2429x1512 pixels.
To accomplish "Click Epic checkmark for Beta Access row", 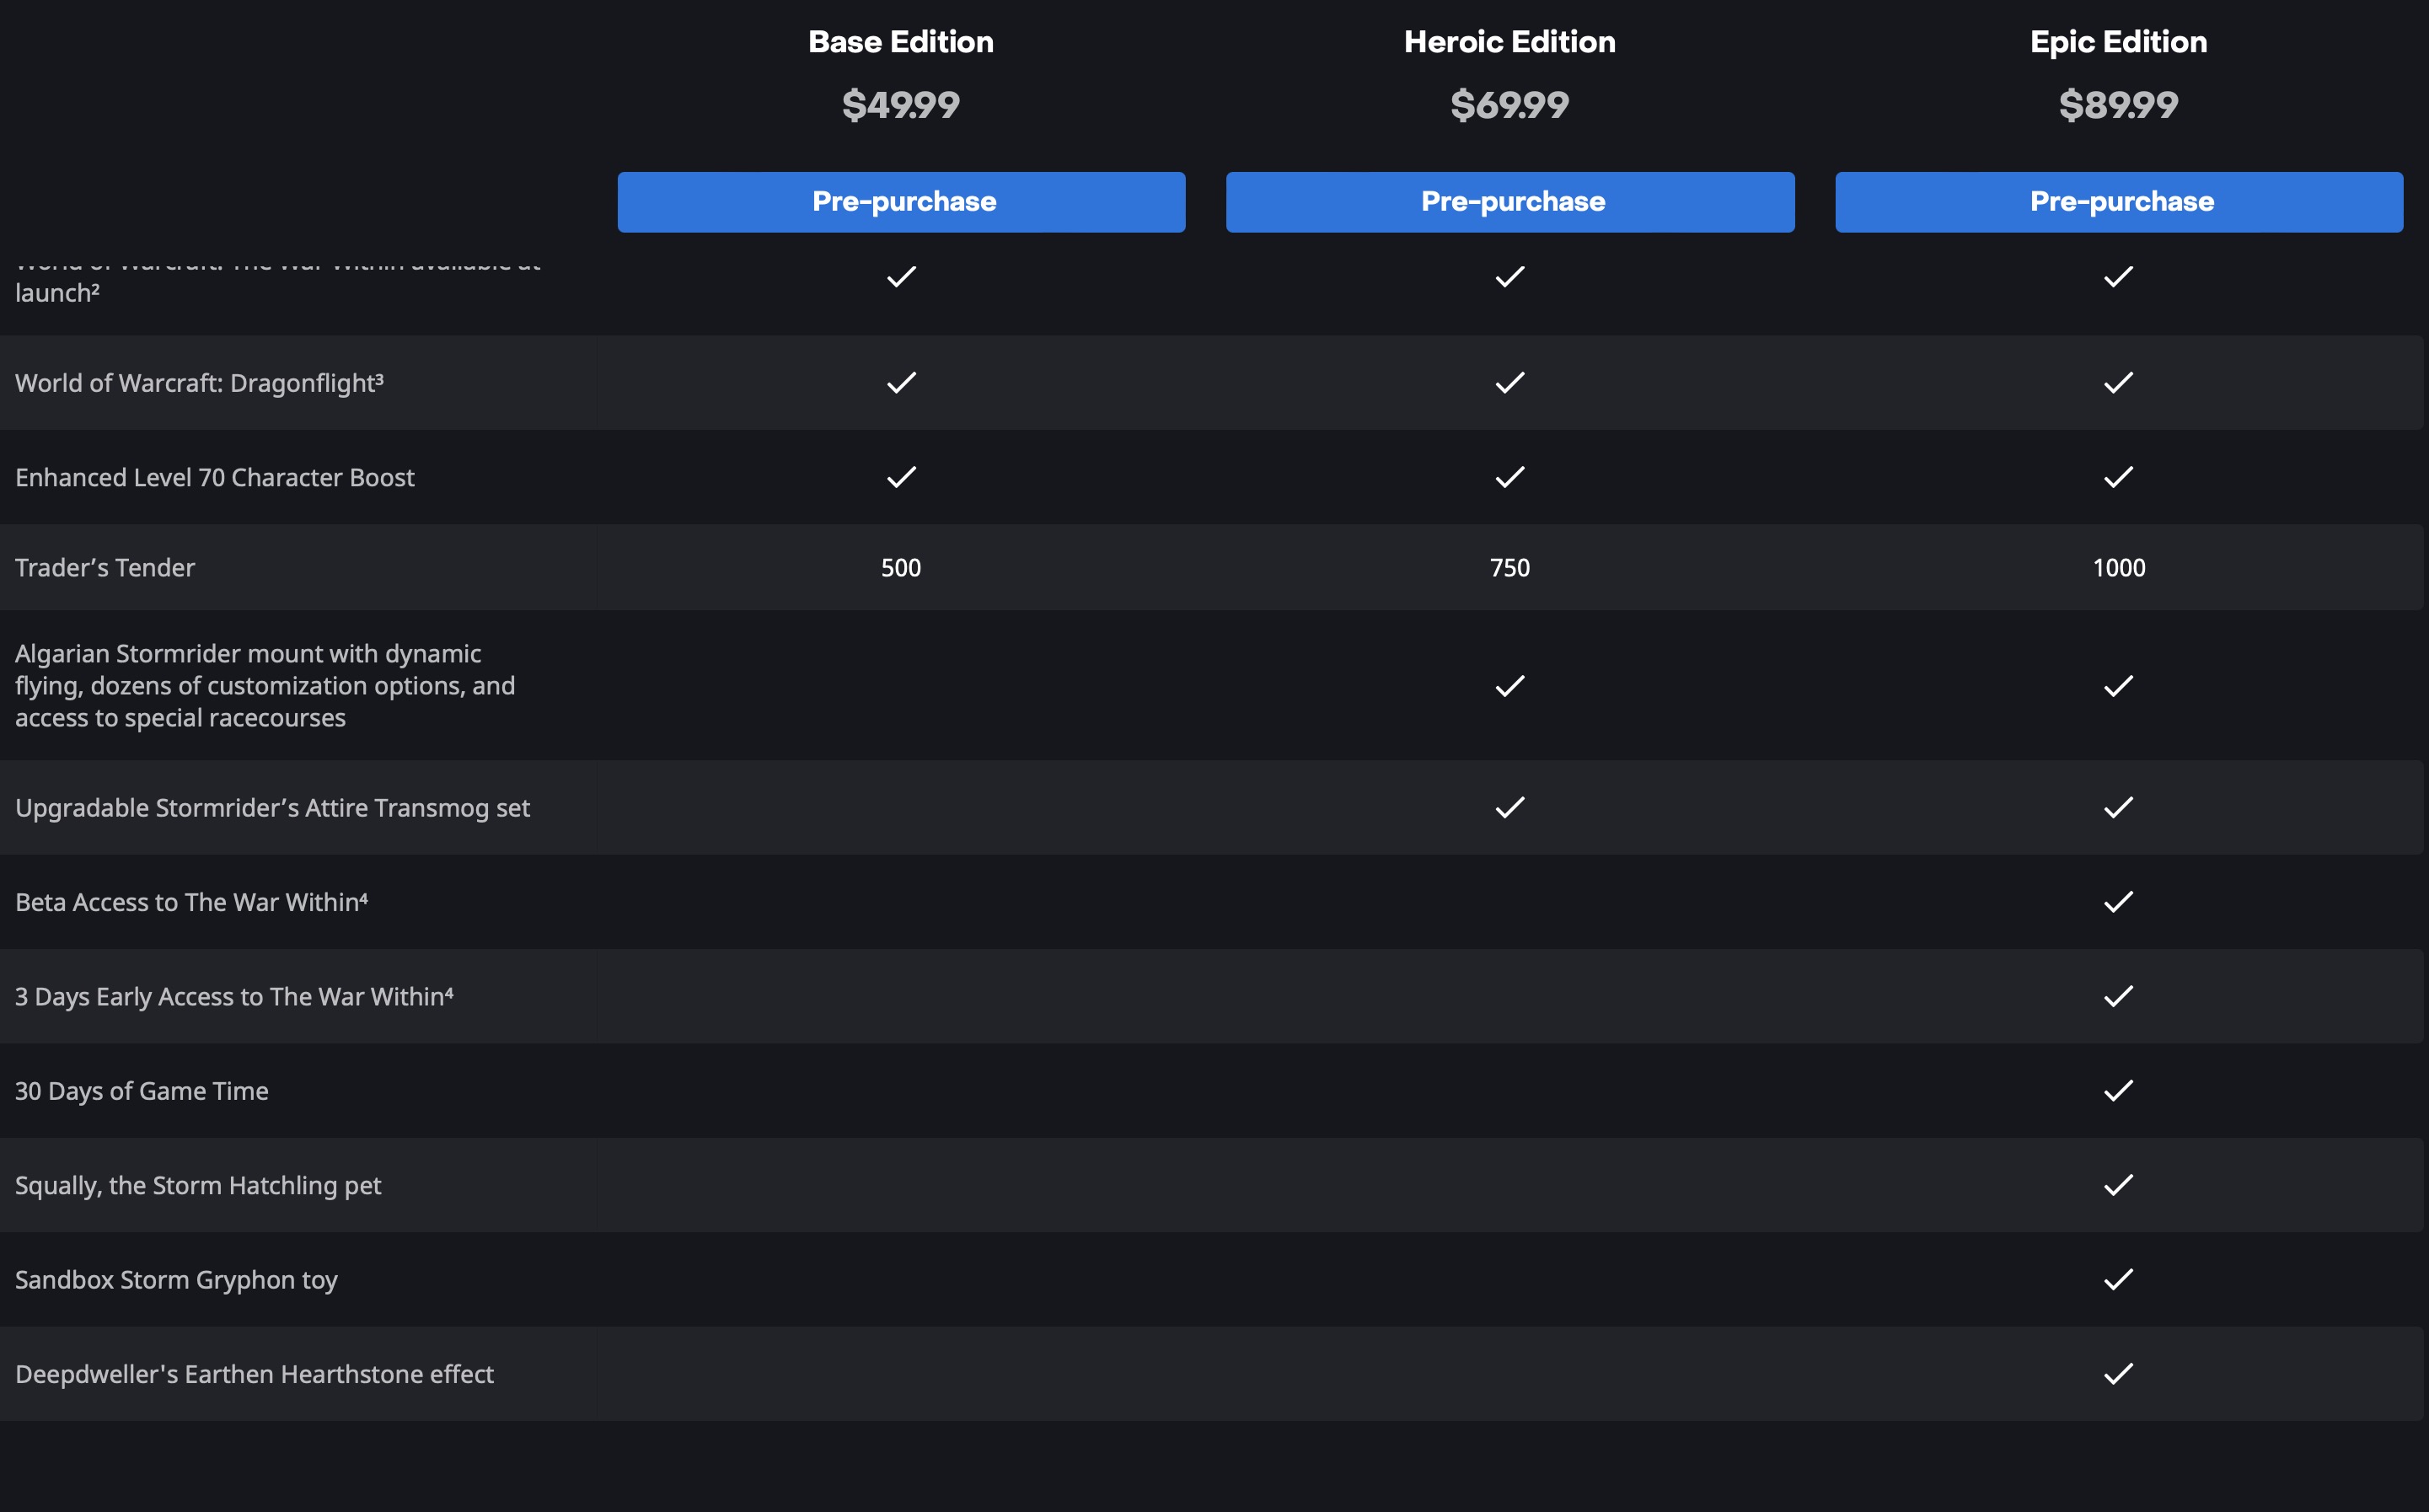I will (2119, 902).
